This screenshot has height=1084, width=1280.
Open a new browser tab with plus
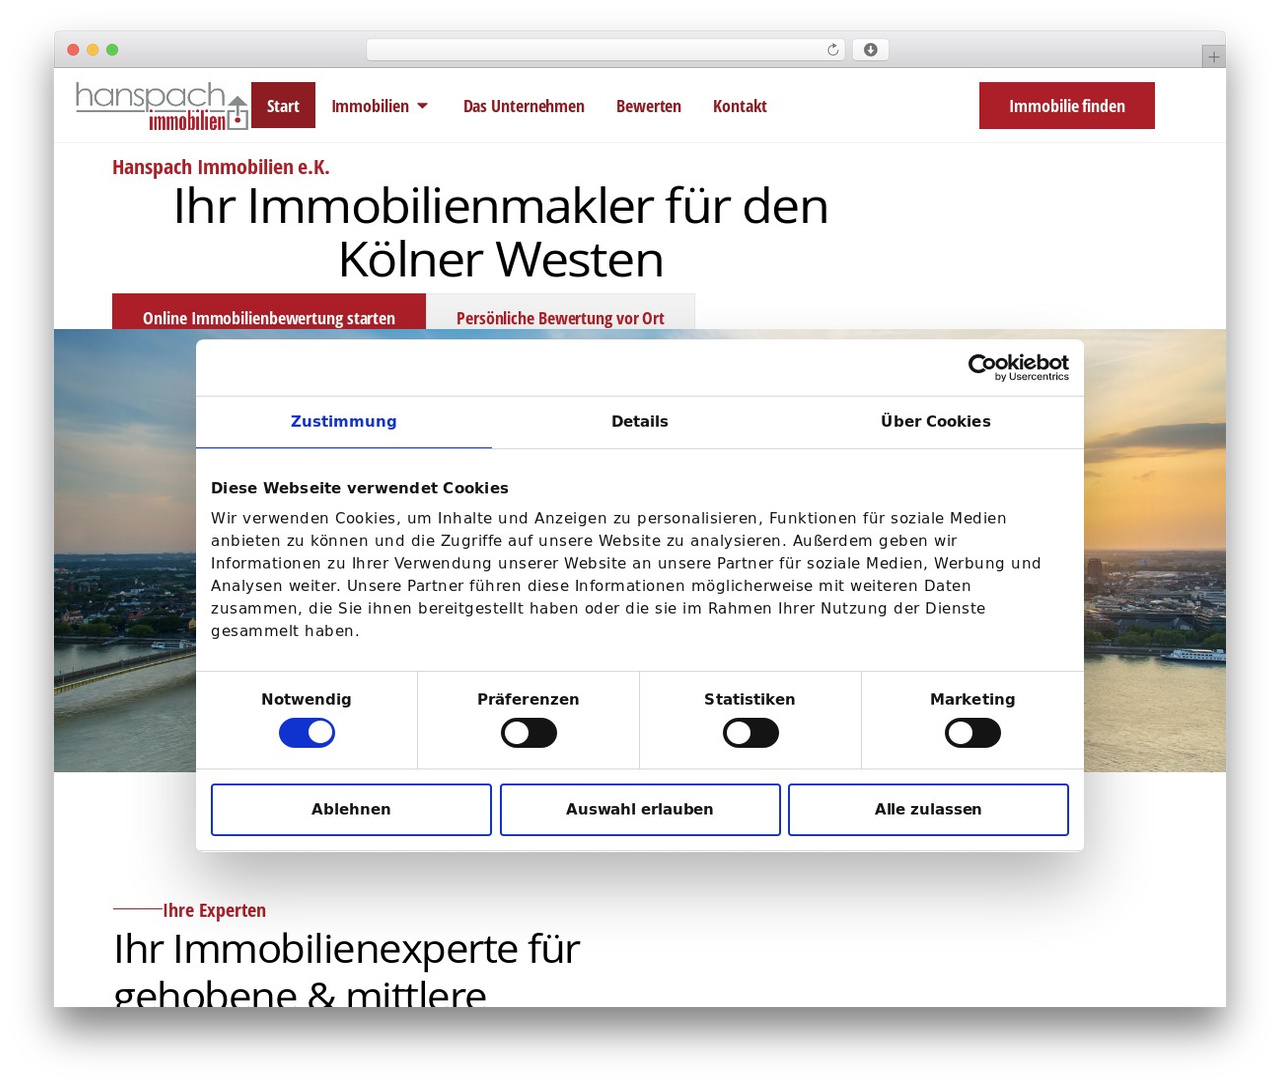coord(1213,57)
